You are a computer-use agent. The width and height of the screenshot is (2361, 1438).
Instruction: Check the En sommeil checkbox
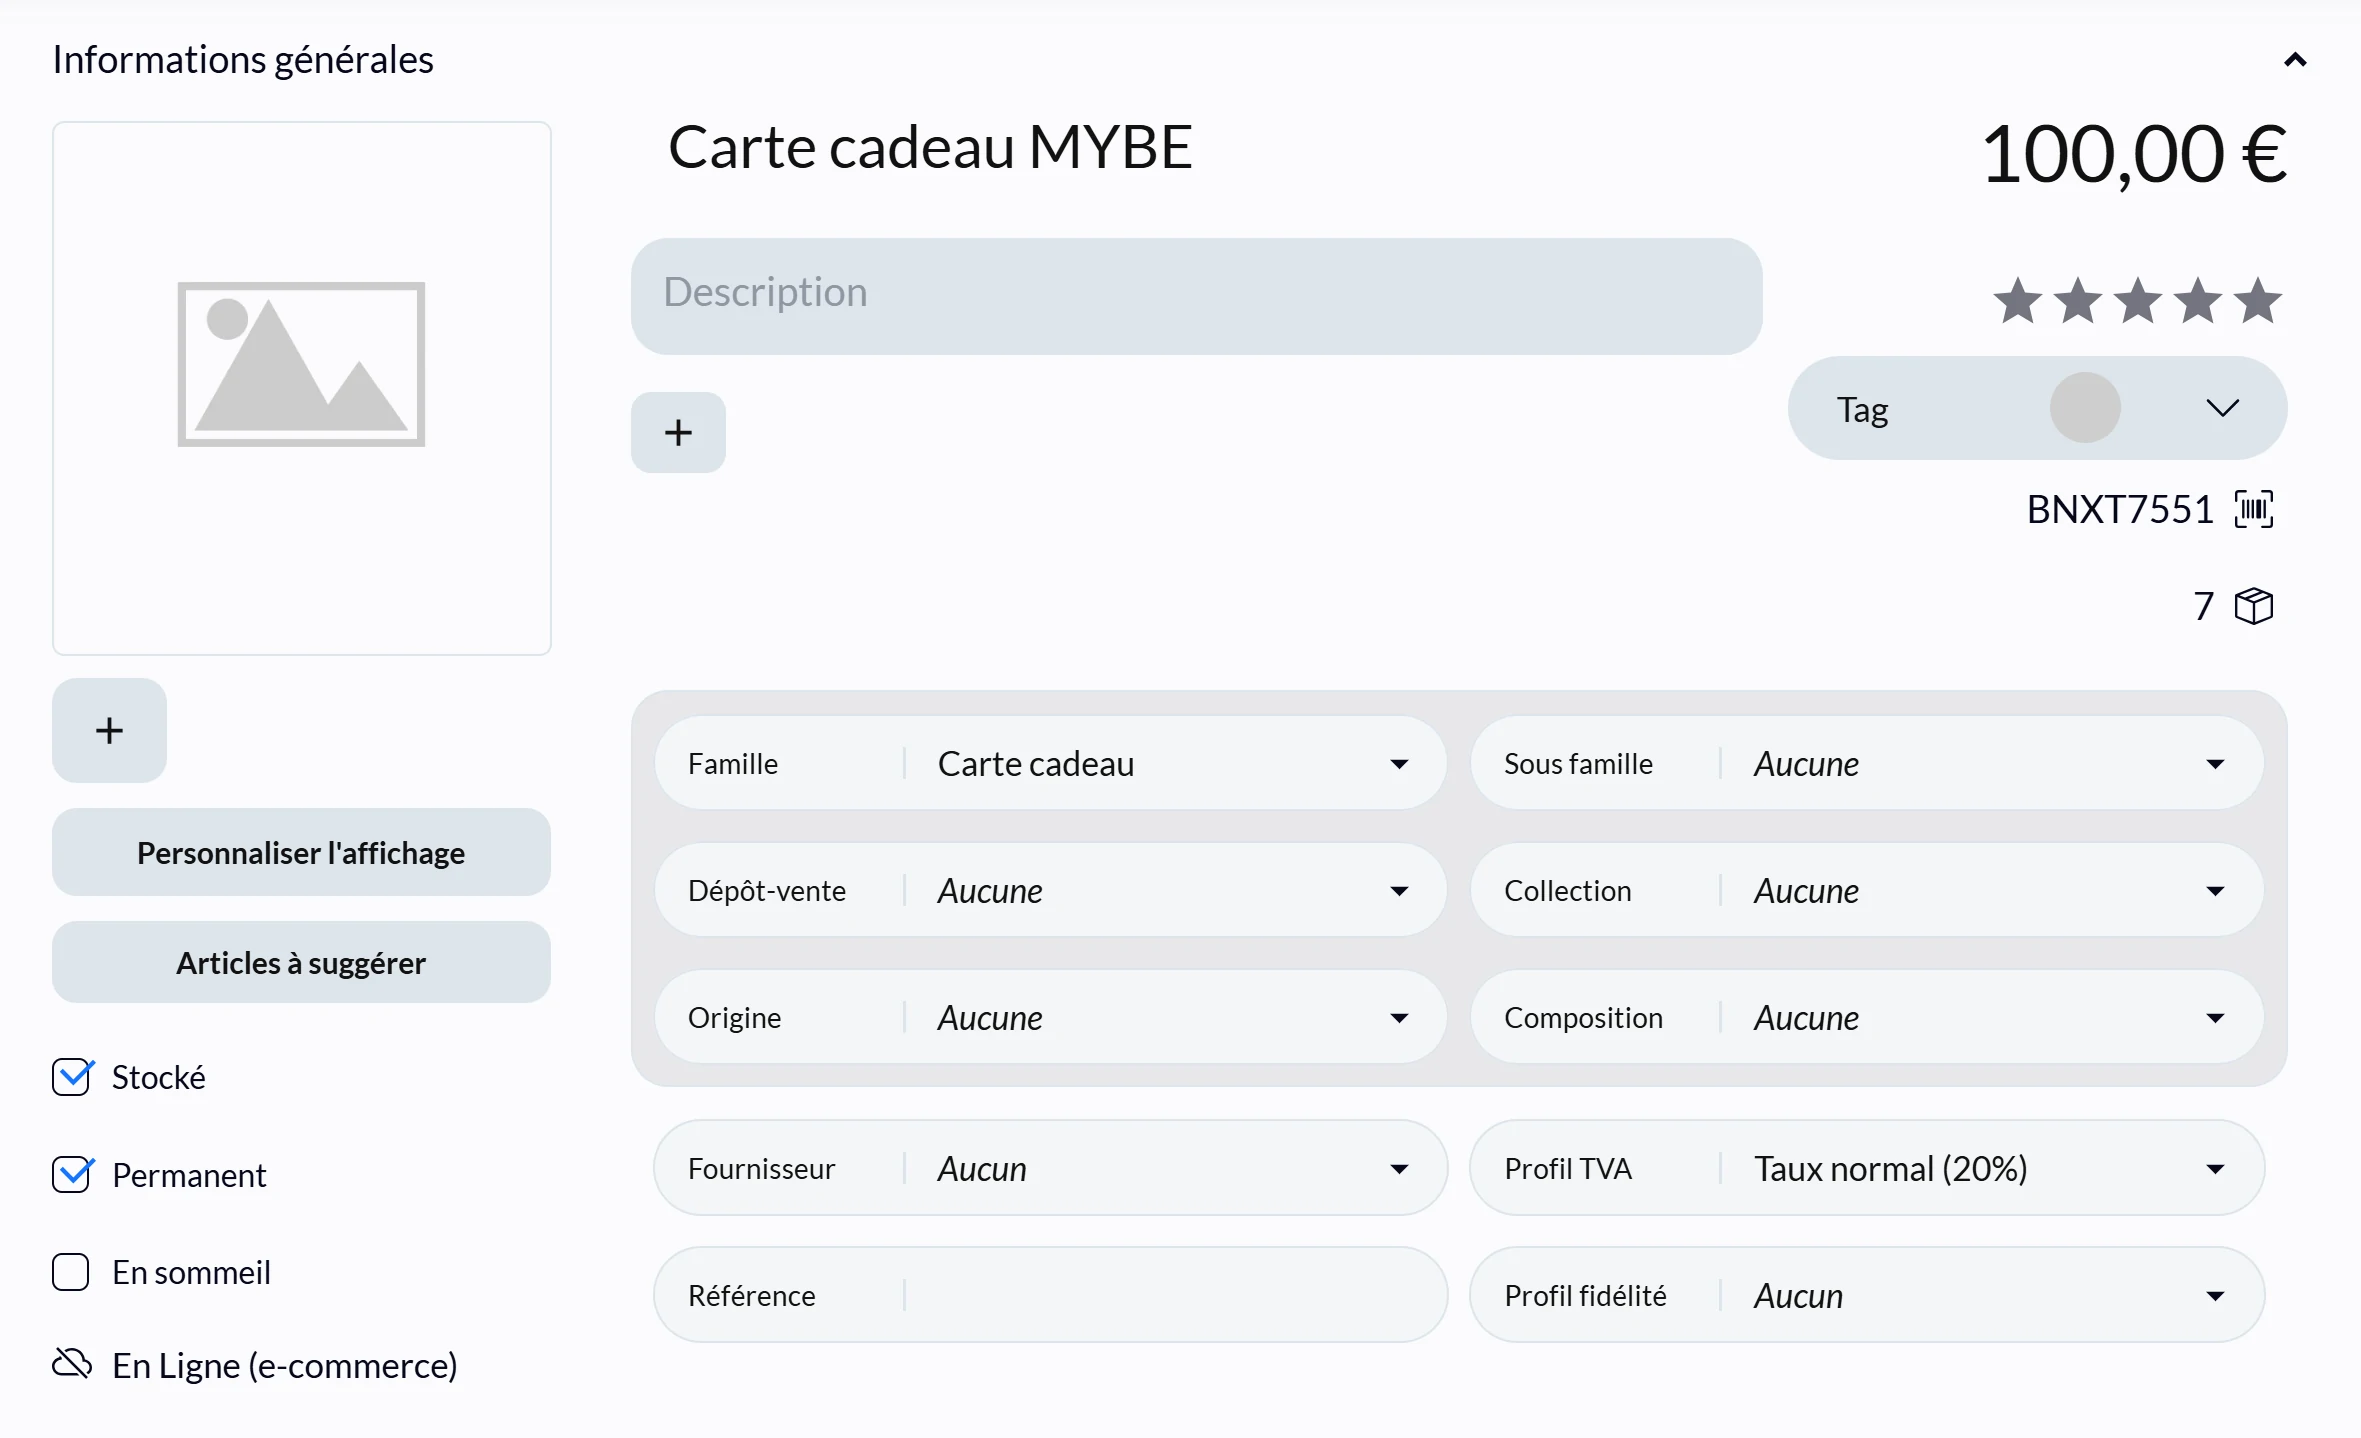[71, 1272]
